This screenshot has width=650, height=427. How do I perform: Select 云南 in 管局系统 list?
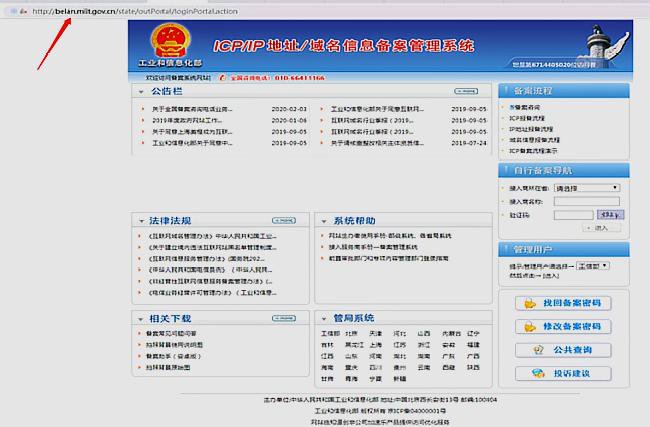click(x=424, y=367)
